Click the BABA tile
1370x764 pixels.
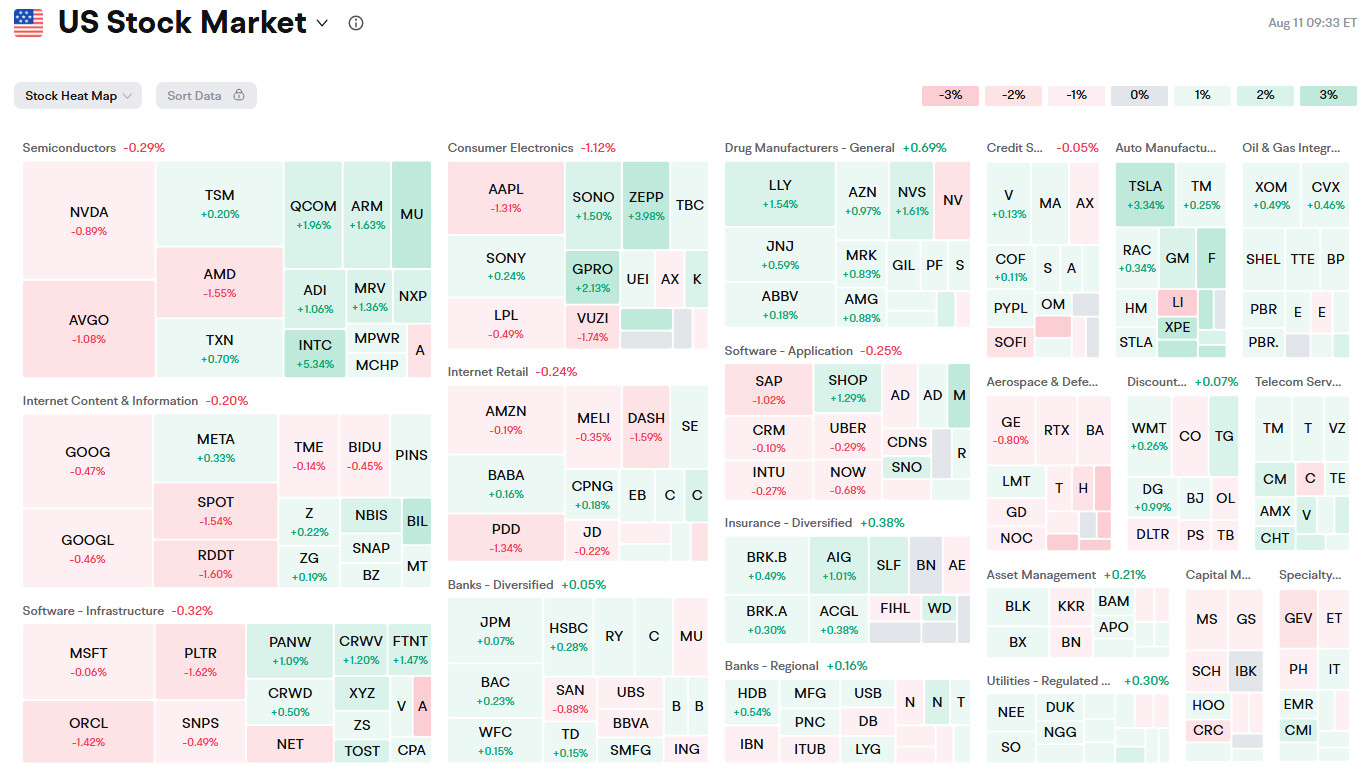pos(505,484)
